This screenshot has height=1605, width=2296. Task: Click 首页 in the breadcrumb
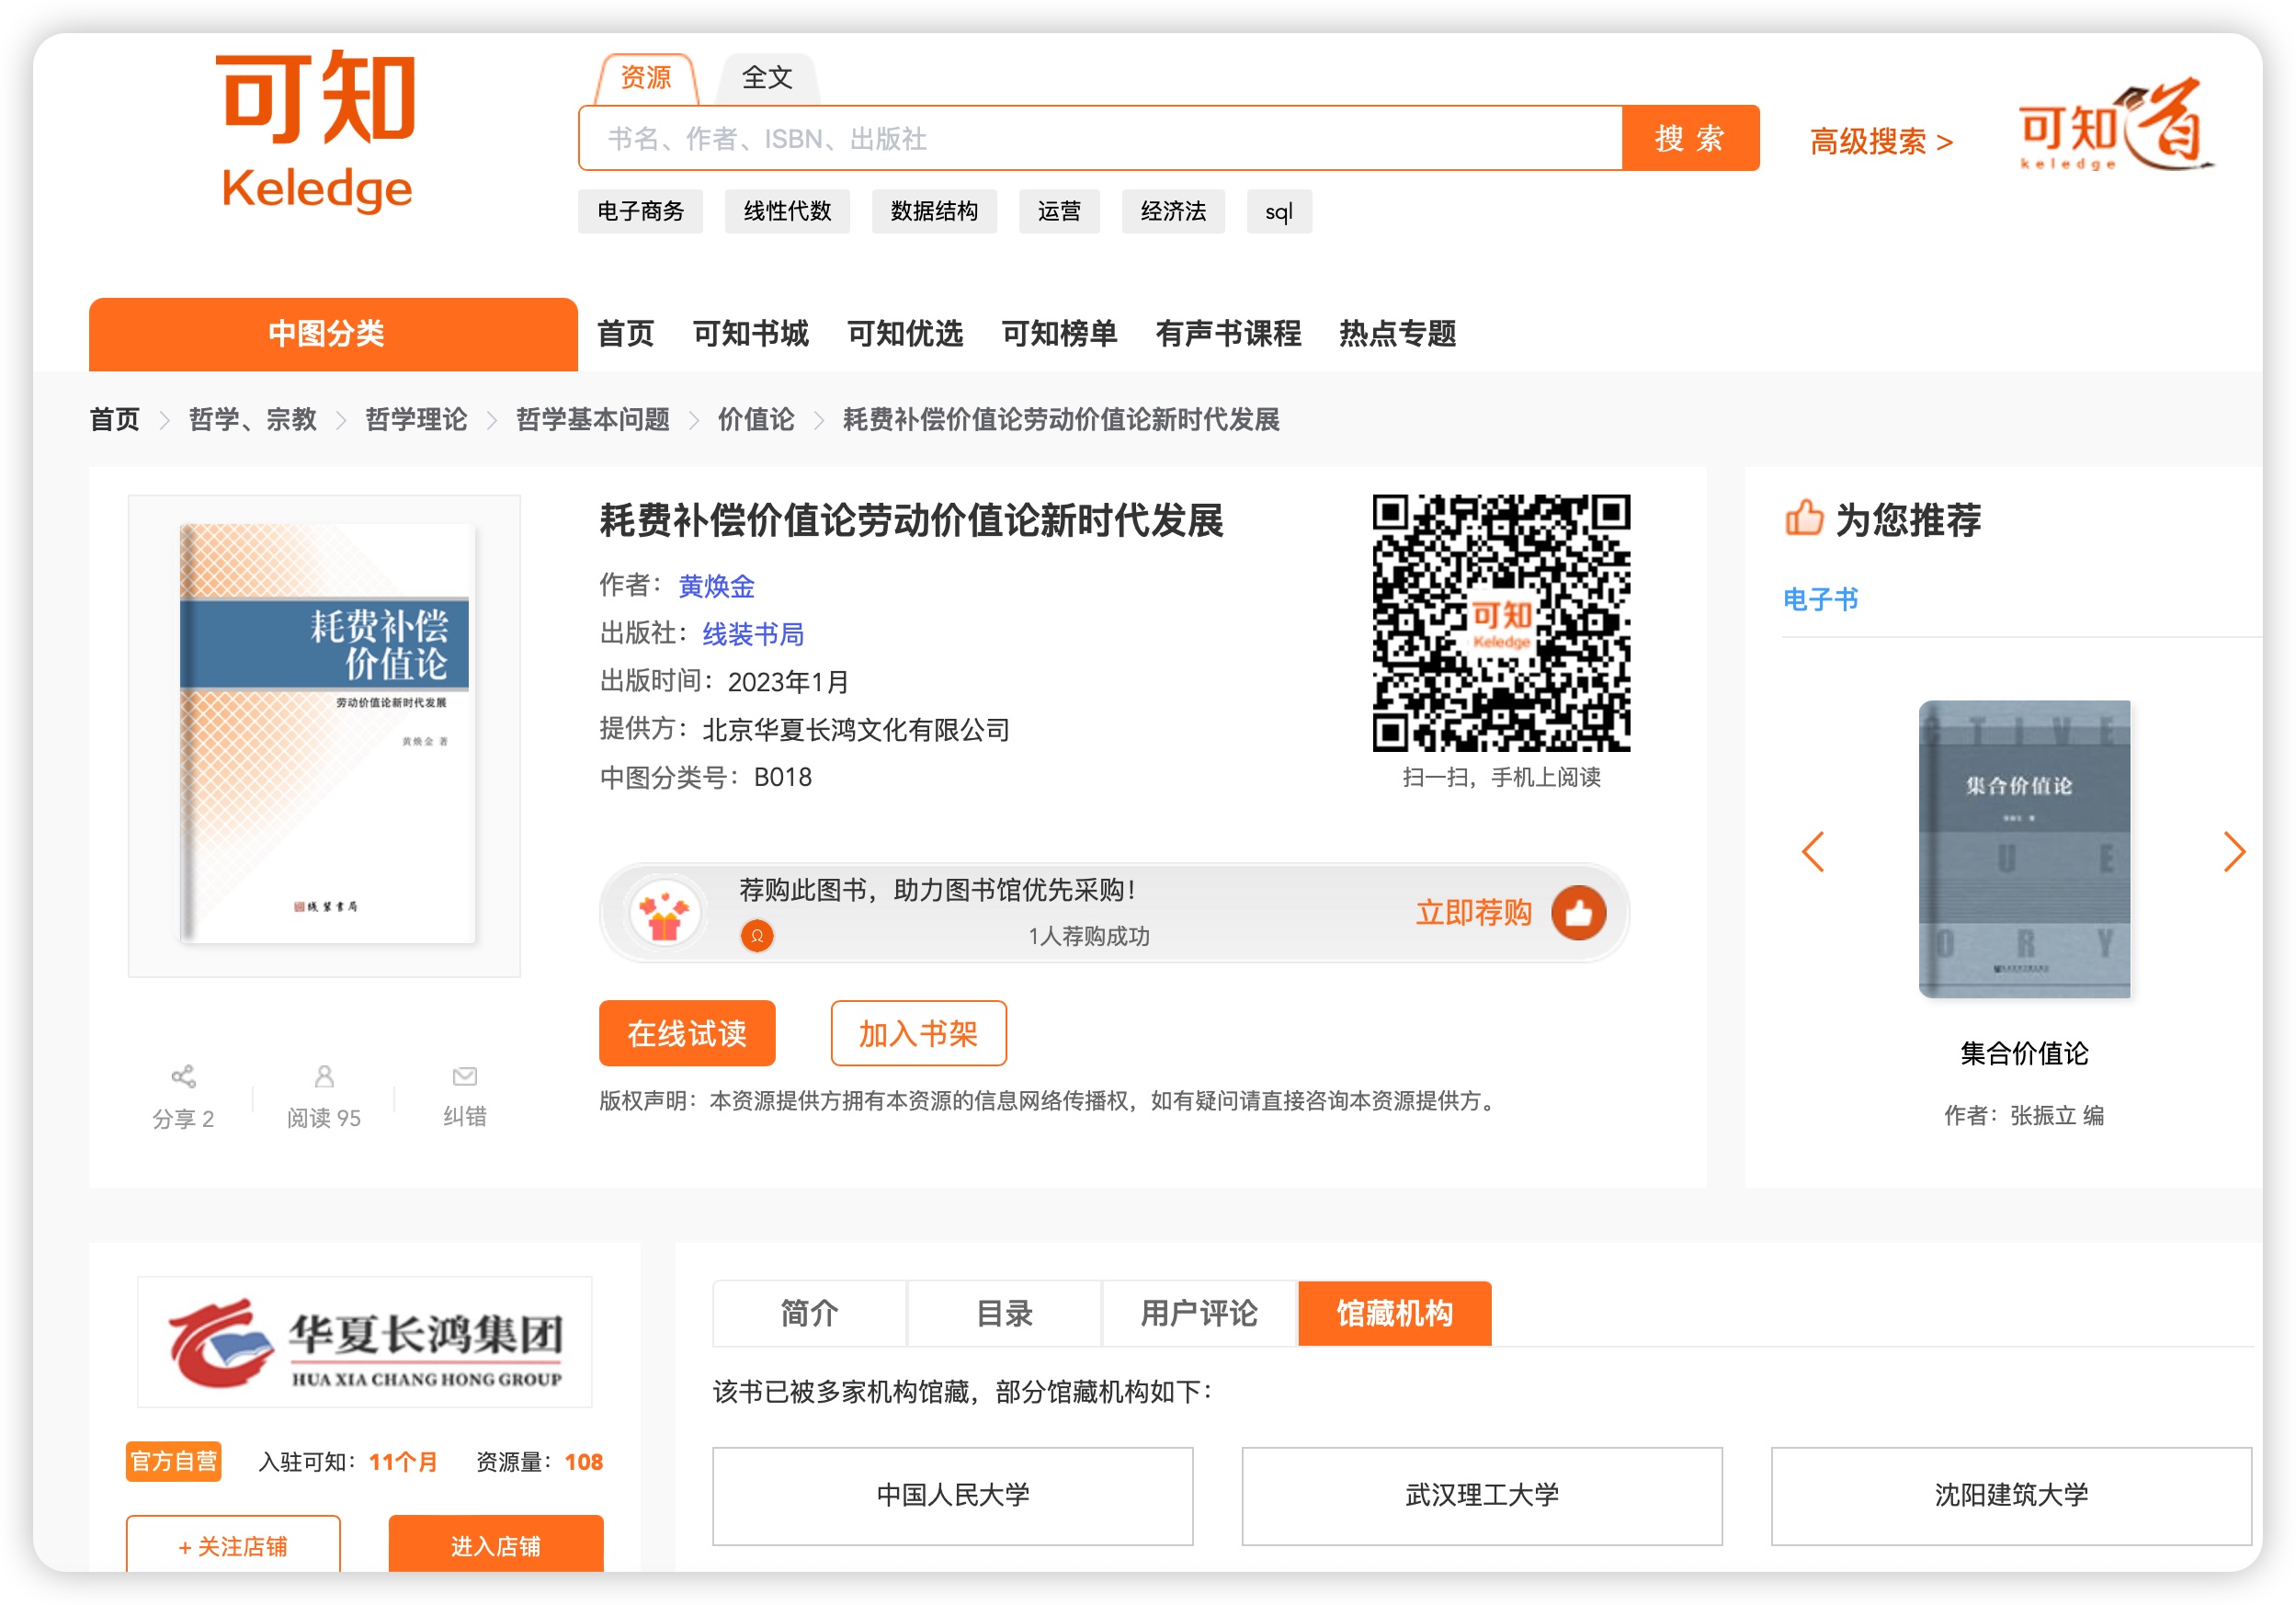click(114, 419)
